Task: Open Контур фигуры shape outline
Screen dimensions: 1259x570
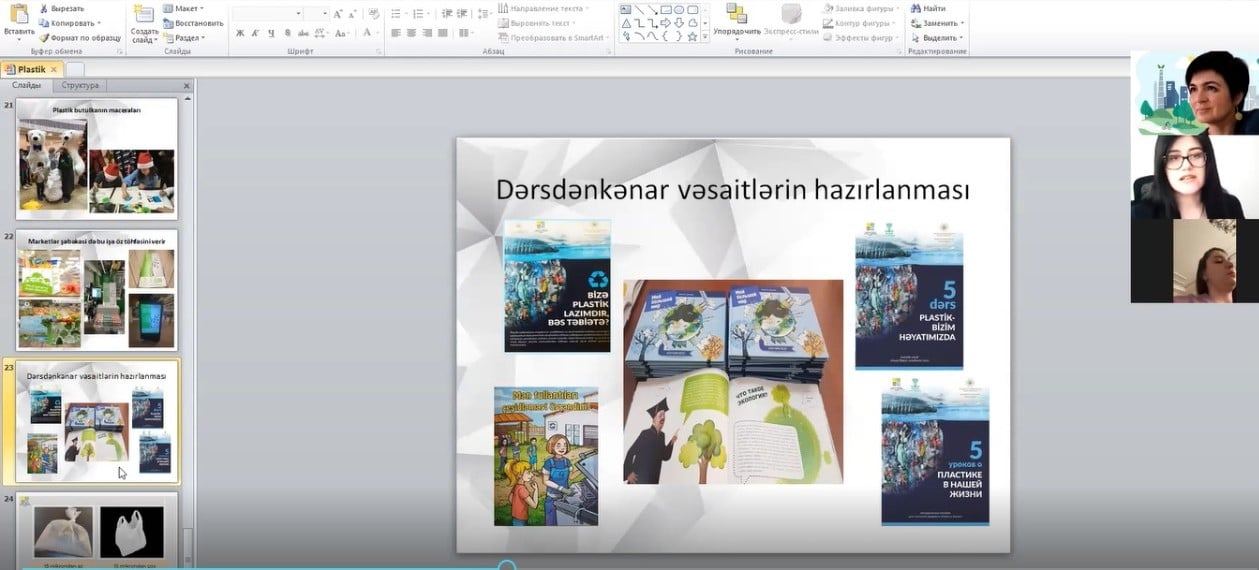Action: pos(858,22)
